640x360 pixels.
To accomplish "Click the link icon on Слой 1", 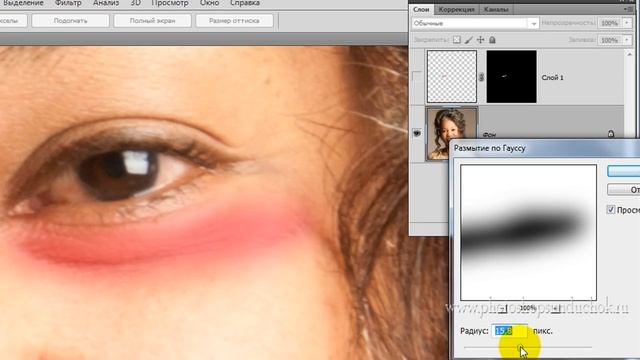I will (482, 77).
